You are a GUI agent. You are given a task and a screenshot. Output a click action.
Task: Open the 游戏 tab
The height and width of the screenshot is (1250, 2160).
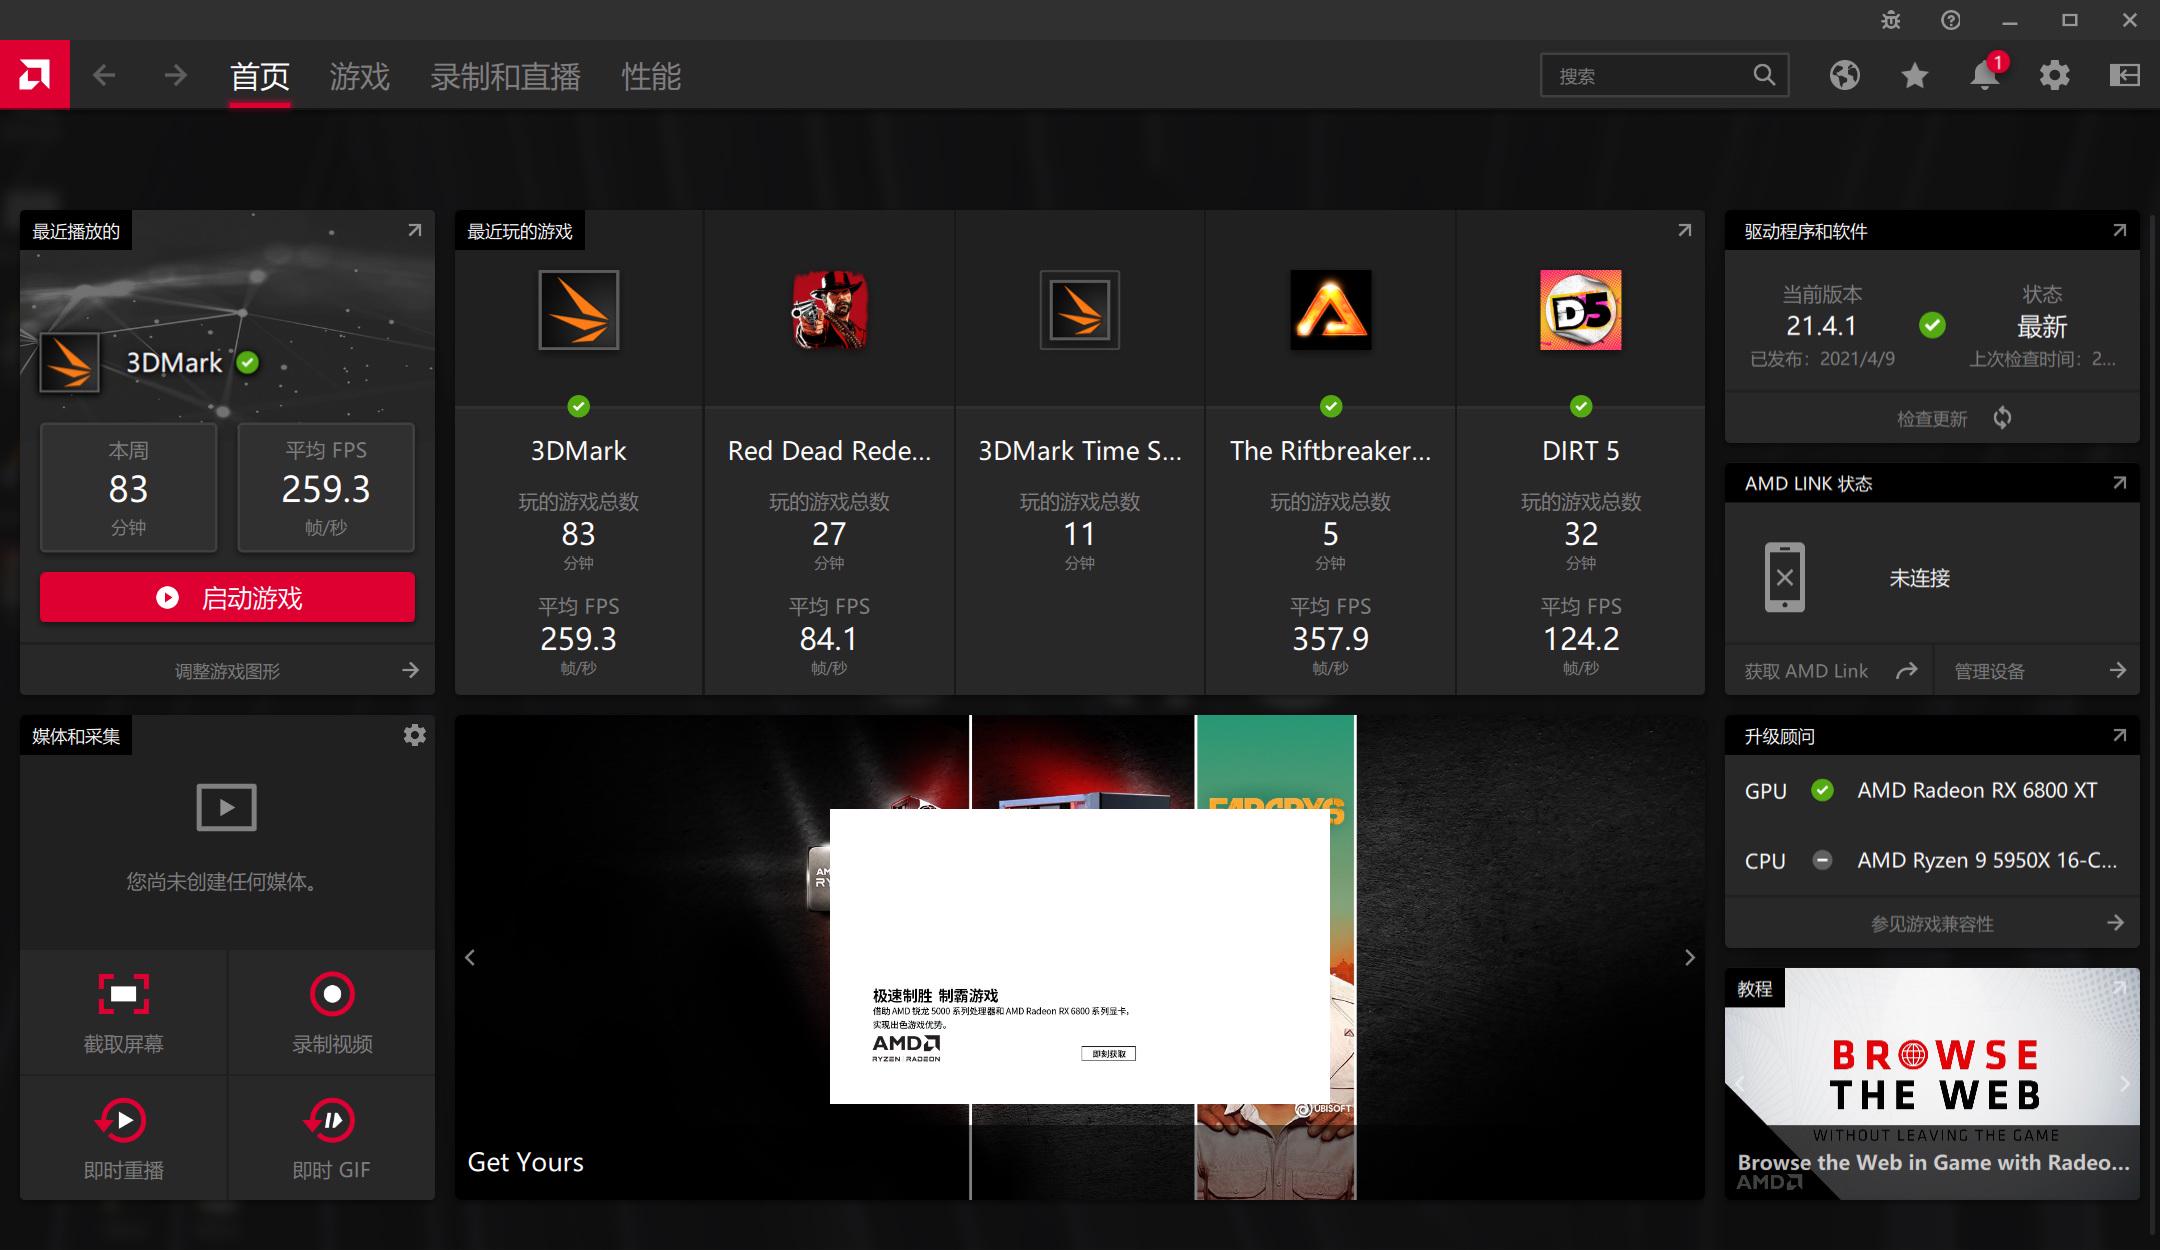360,75
